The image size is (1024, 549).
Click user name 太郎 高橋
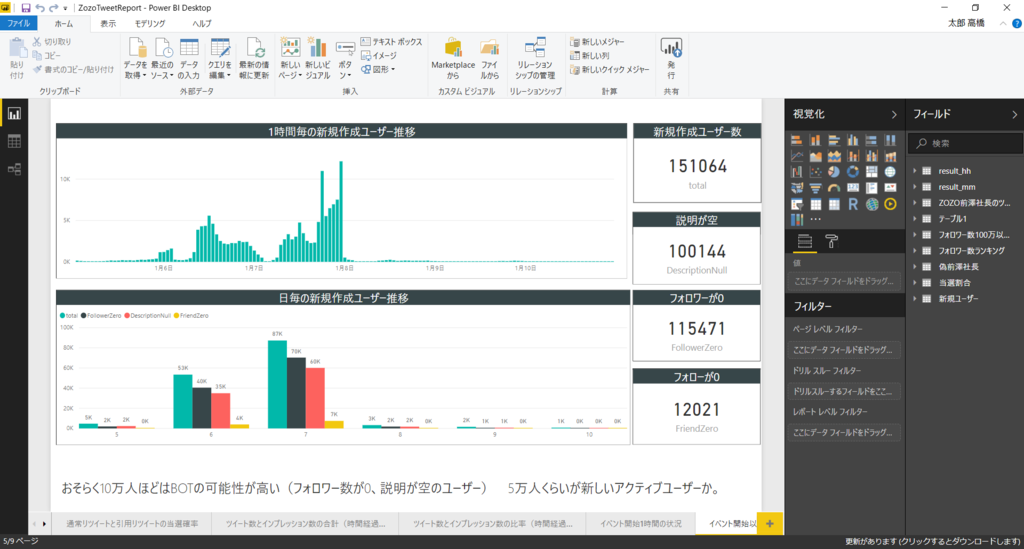click(x=966, y=24)
